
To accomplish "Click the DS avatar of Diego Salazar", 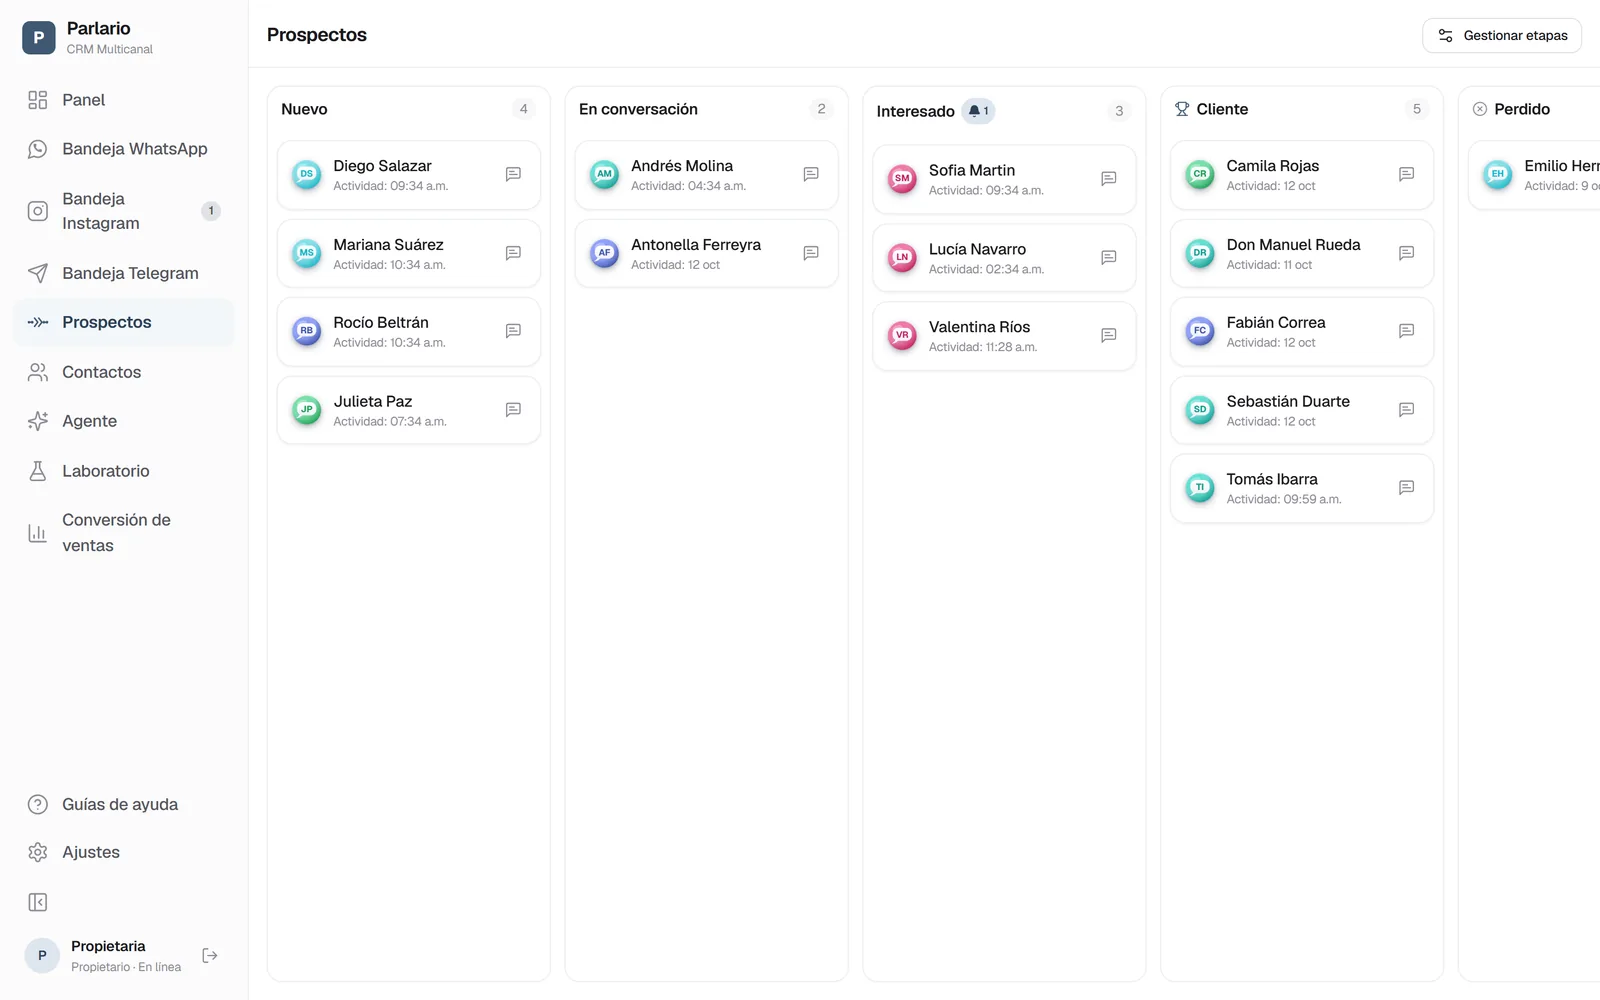I will (x=307, y=174).
